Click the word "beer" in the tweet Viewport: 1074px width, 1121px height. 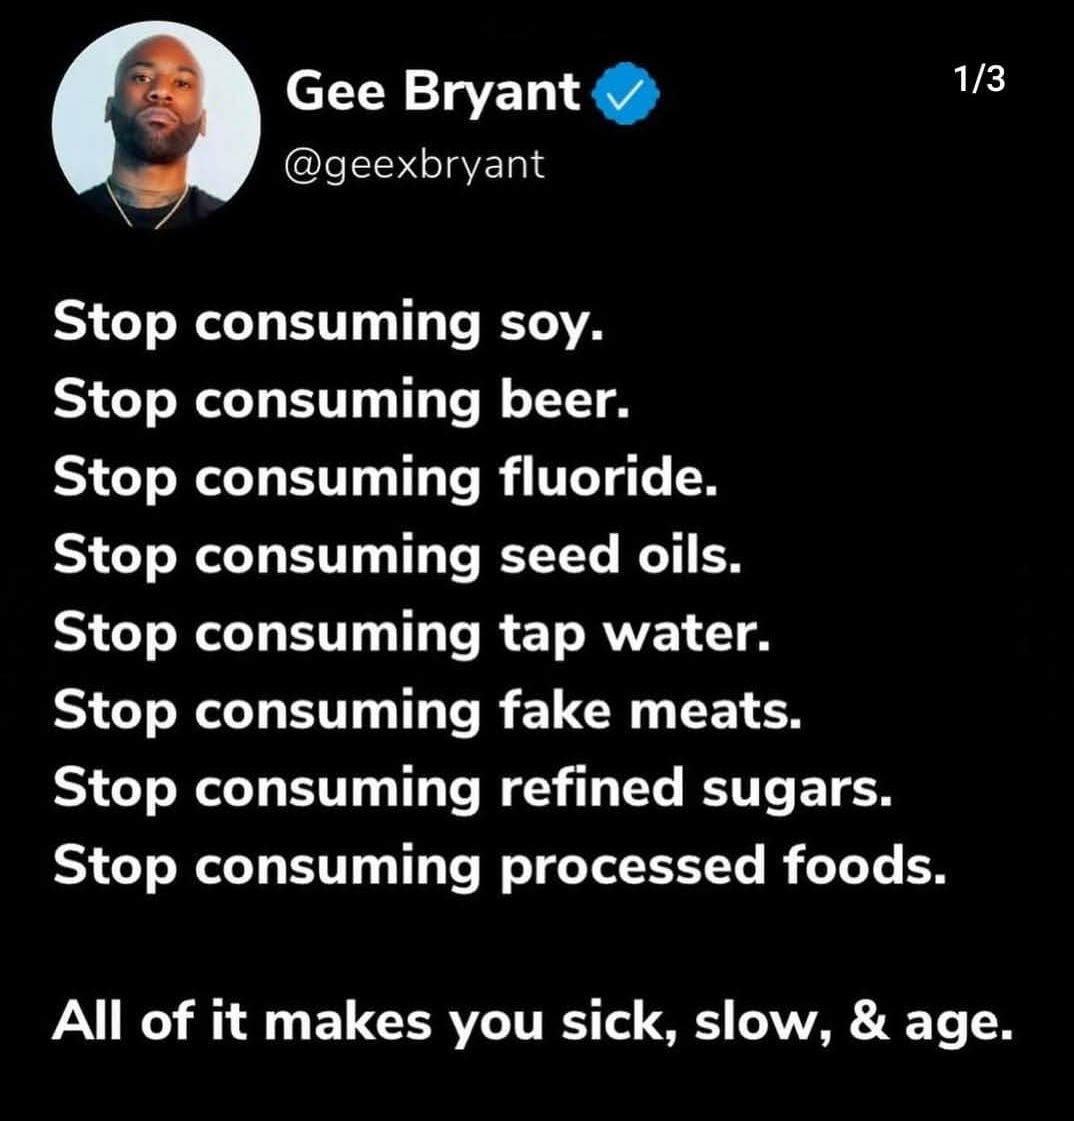pos(563,401)
